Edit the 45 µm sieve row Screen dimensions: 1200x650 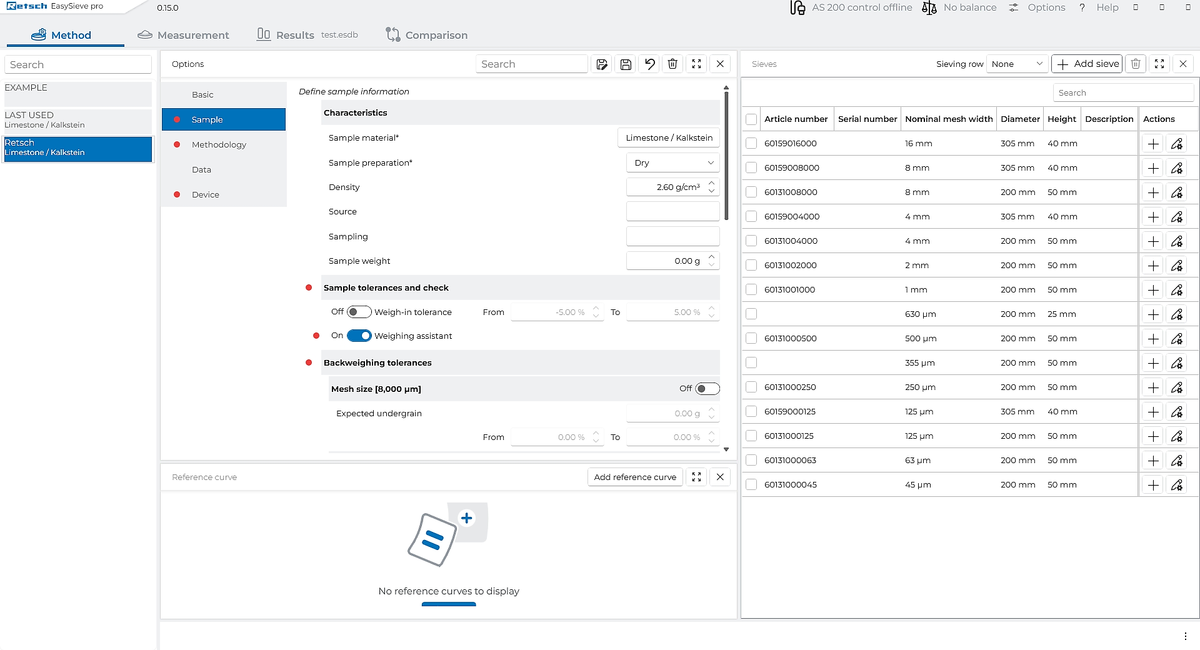click(1177, 485)
